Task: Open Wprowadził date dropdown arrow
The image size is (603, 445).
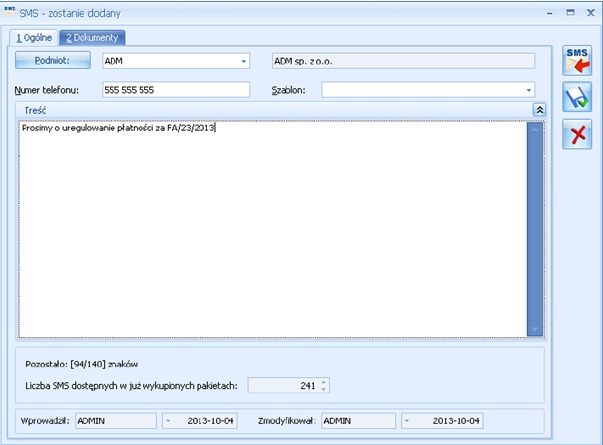Action: (x=168, y=421)
